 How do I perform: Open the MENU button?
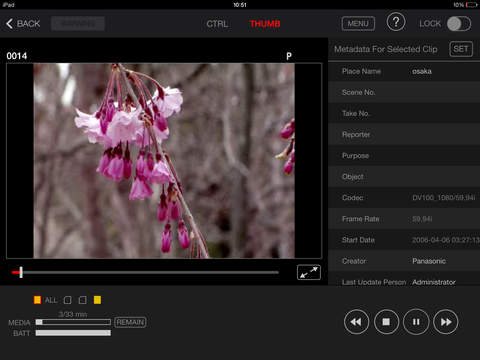358,24
